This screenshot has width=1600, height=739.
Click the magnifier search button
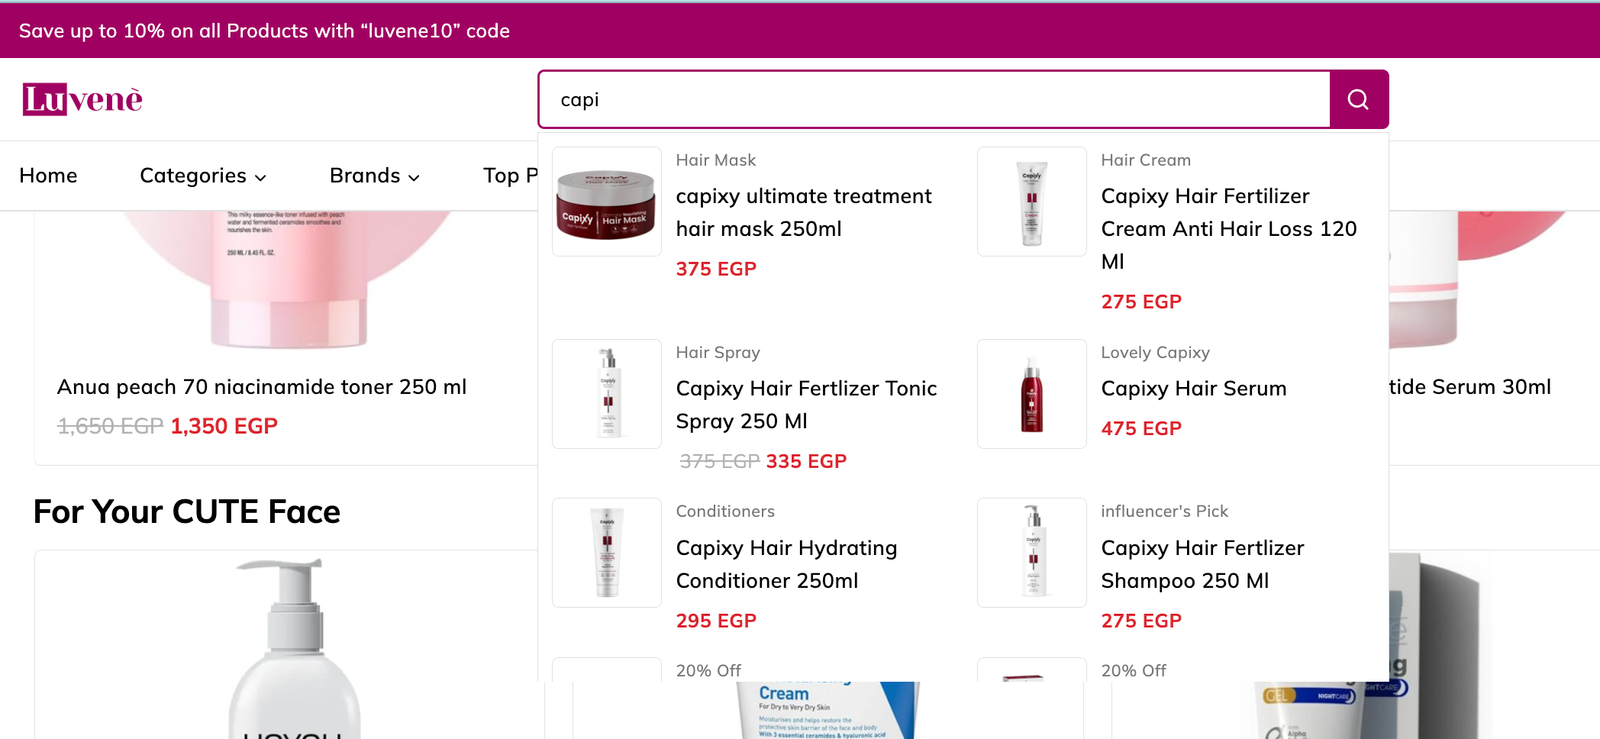tap(1358, 99)
